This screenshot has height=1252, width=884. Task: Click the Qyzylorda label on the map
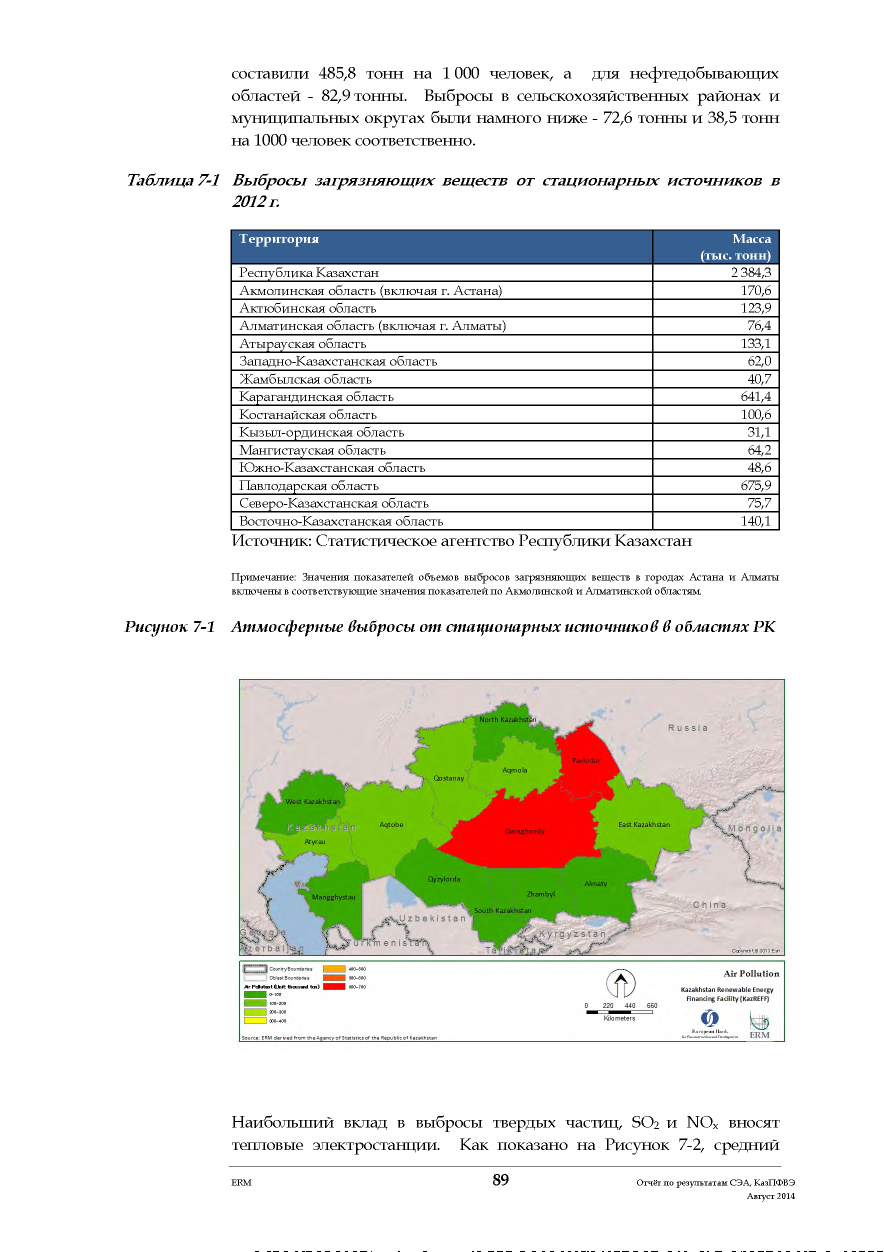[x=444, y=879]
